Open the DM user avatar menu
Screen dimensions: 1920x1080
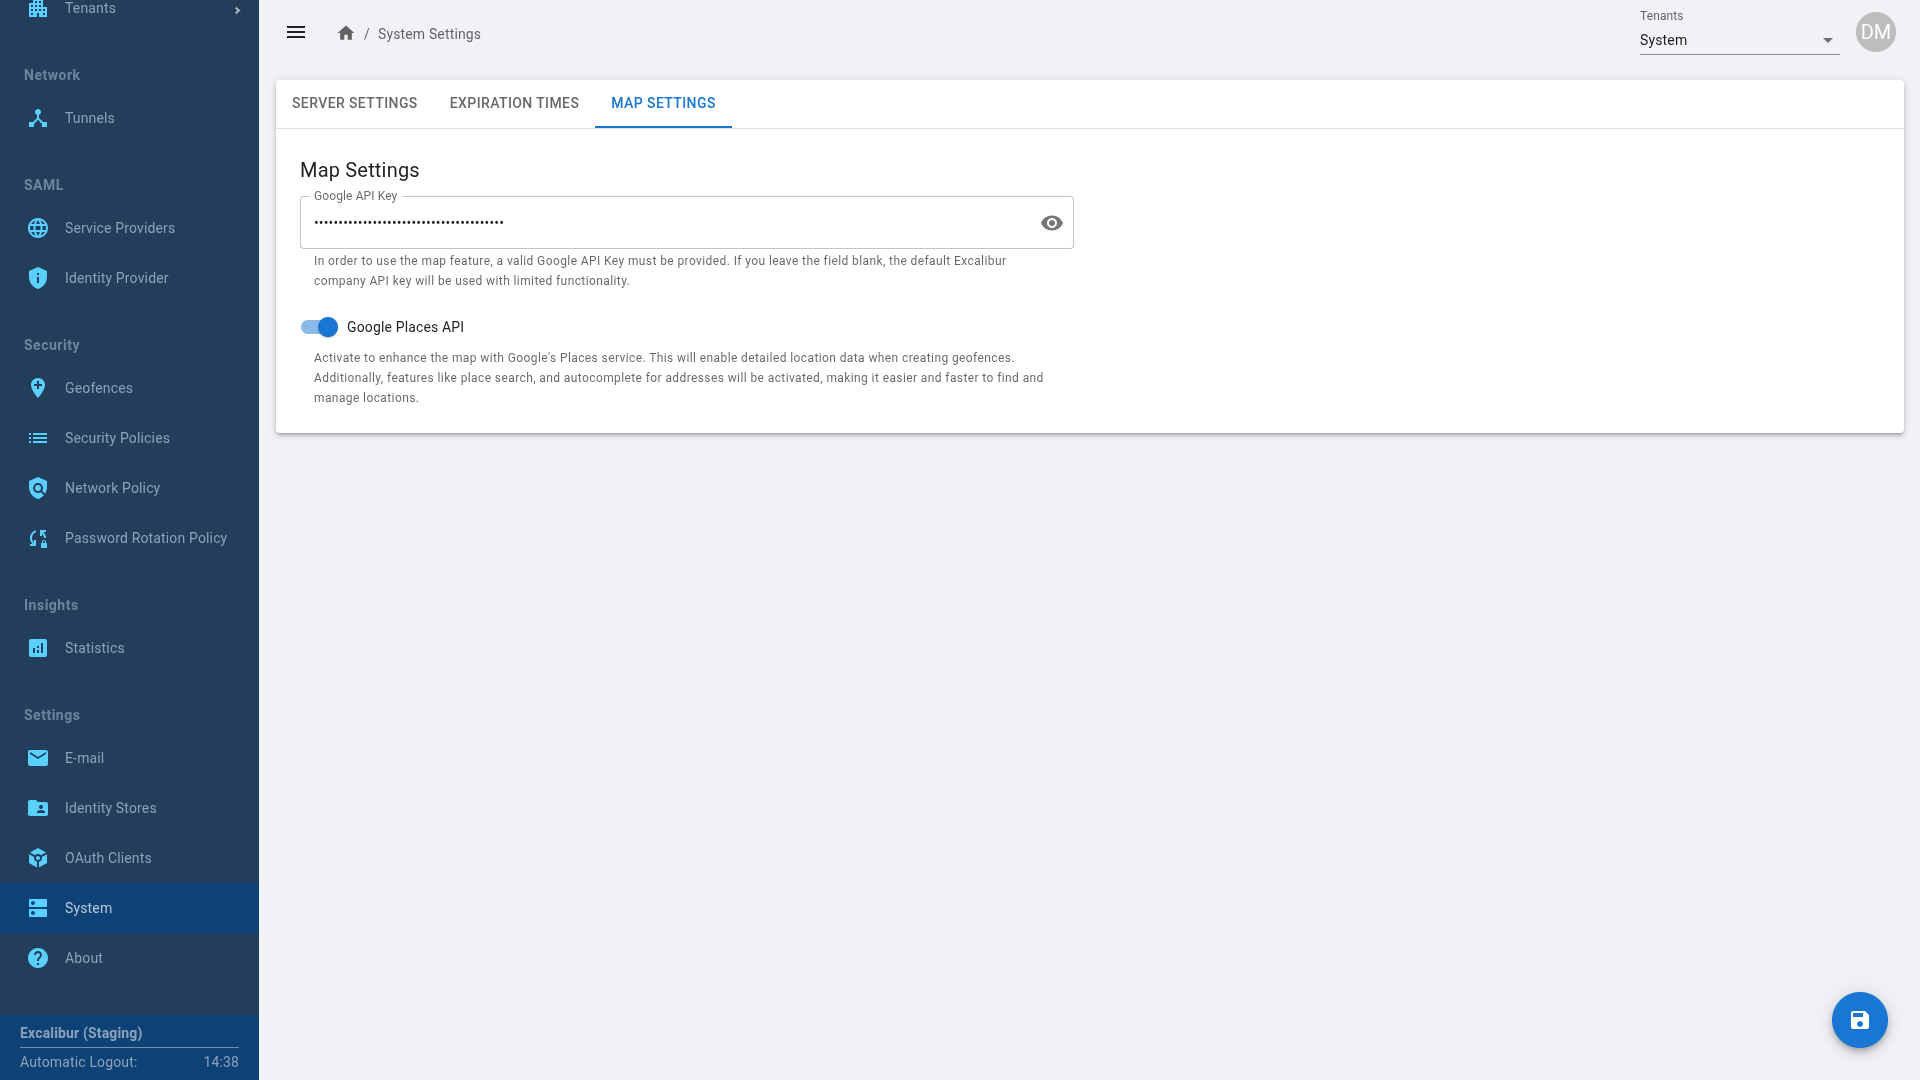pyautogui.click(x=1875, y=32)
